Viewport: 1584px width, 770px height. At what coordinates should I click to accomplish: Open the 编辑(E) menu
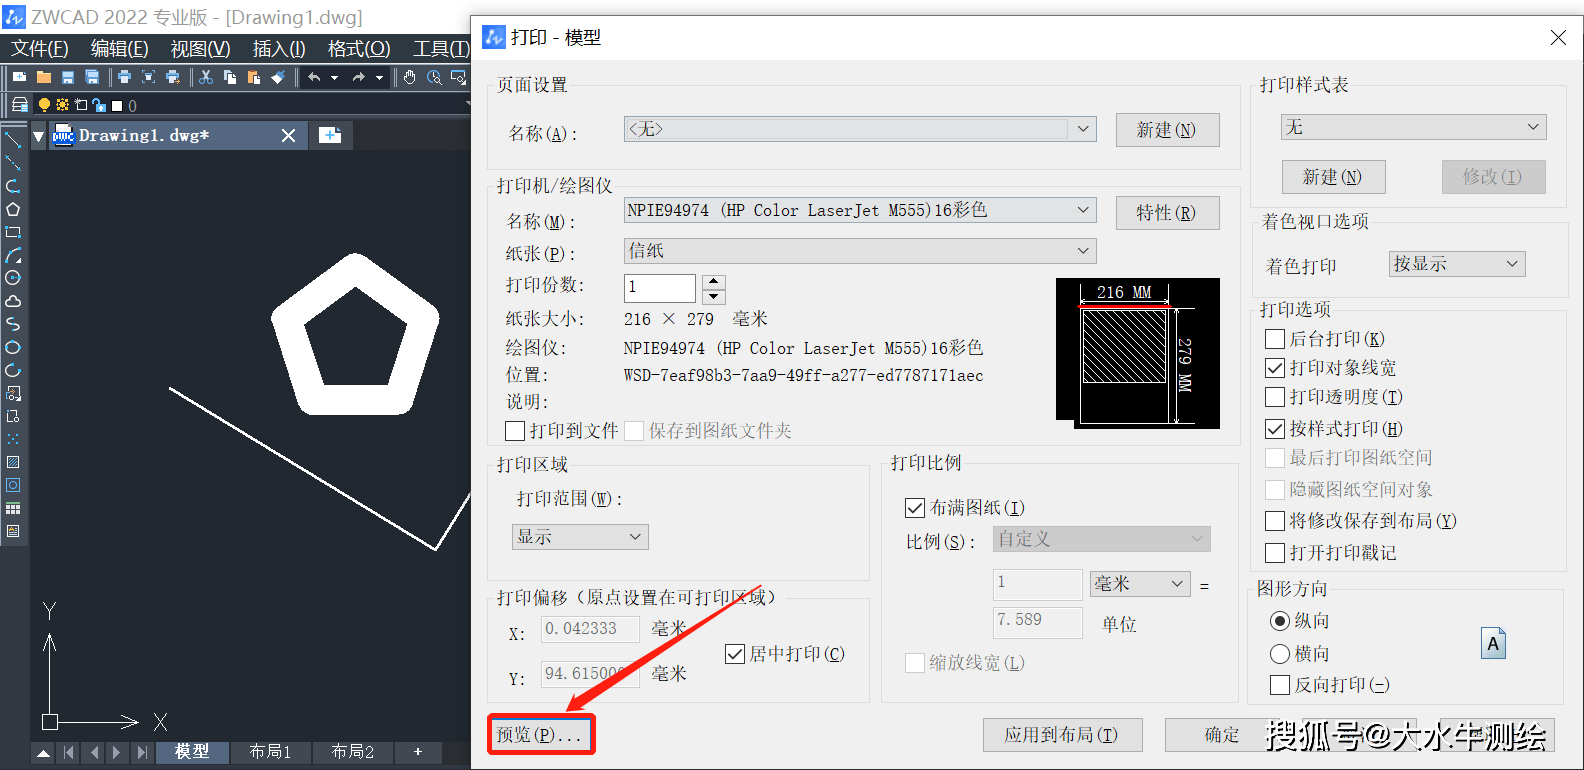120,48
